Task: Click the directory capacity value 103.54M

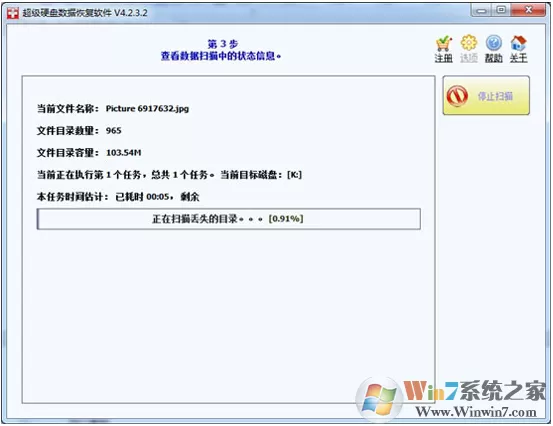Action: coord(123,153)
